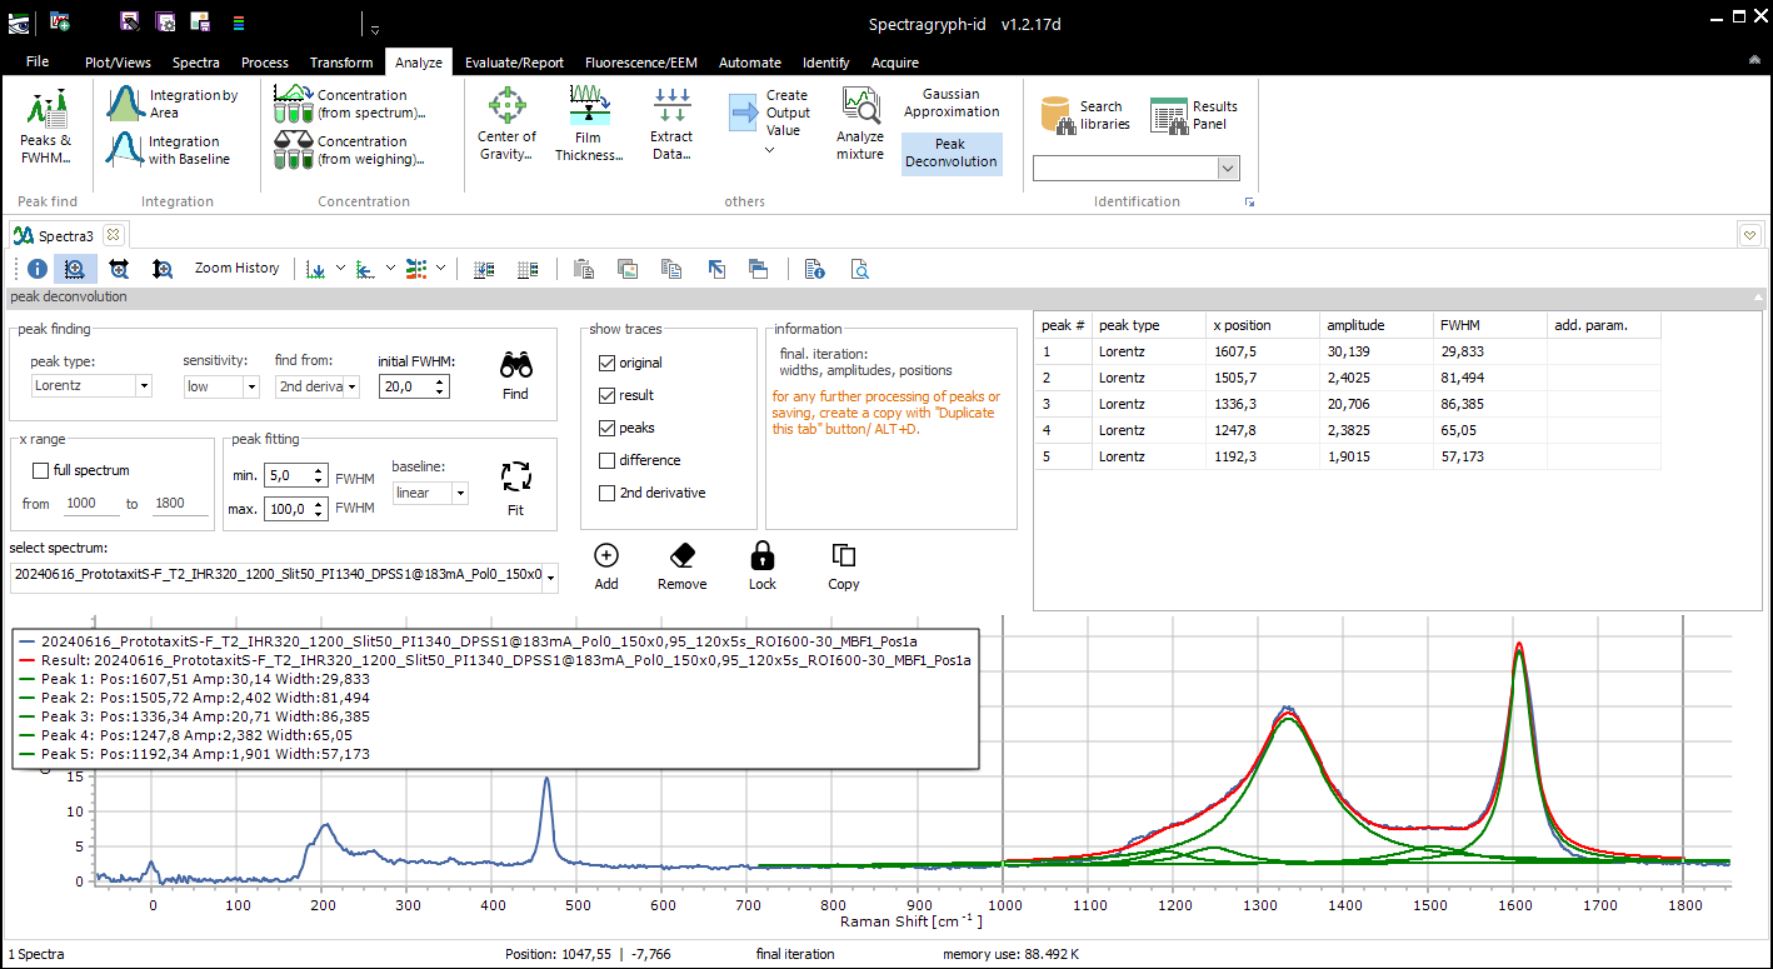The image size is (1773, 969).
Task: Switch to the Transform tab
Action: pyautogui.click(x=341, y=62)
